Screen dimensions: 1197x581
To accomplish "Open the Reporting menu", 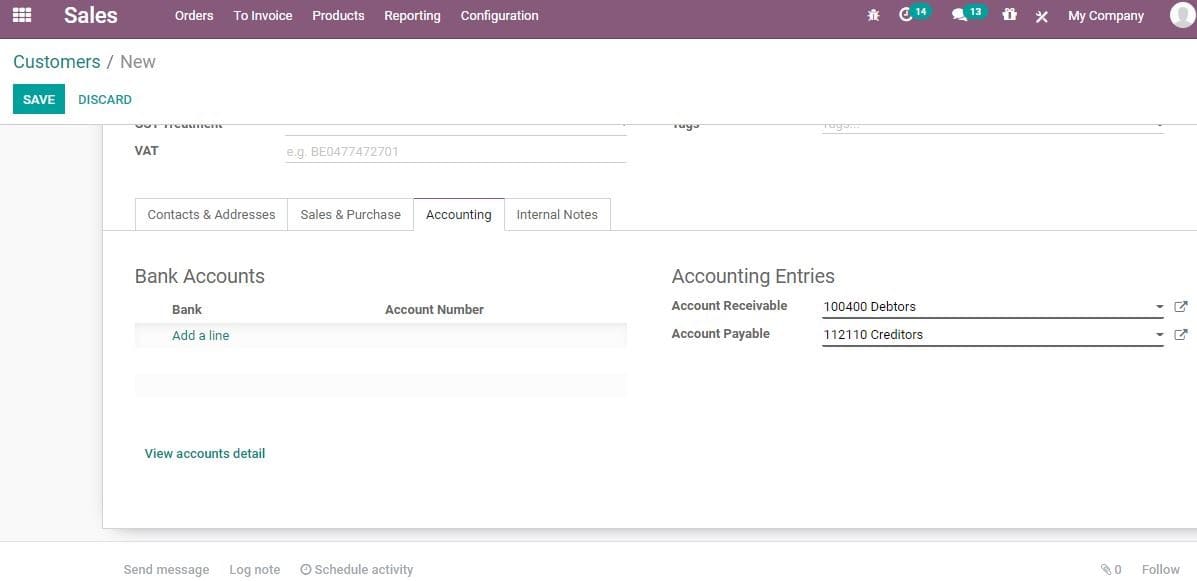I will (x=412, y=15).
